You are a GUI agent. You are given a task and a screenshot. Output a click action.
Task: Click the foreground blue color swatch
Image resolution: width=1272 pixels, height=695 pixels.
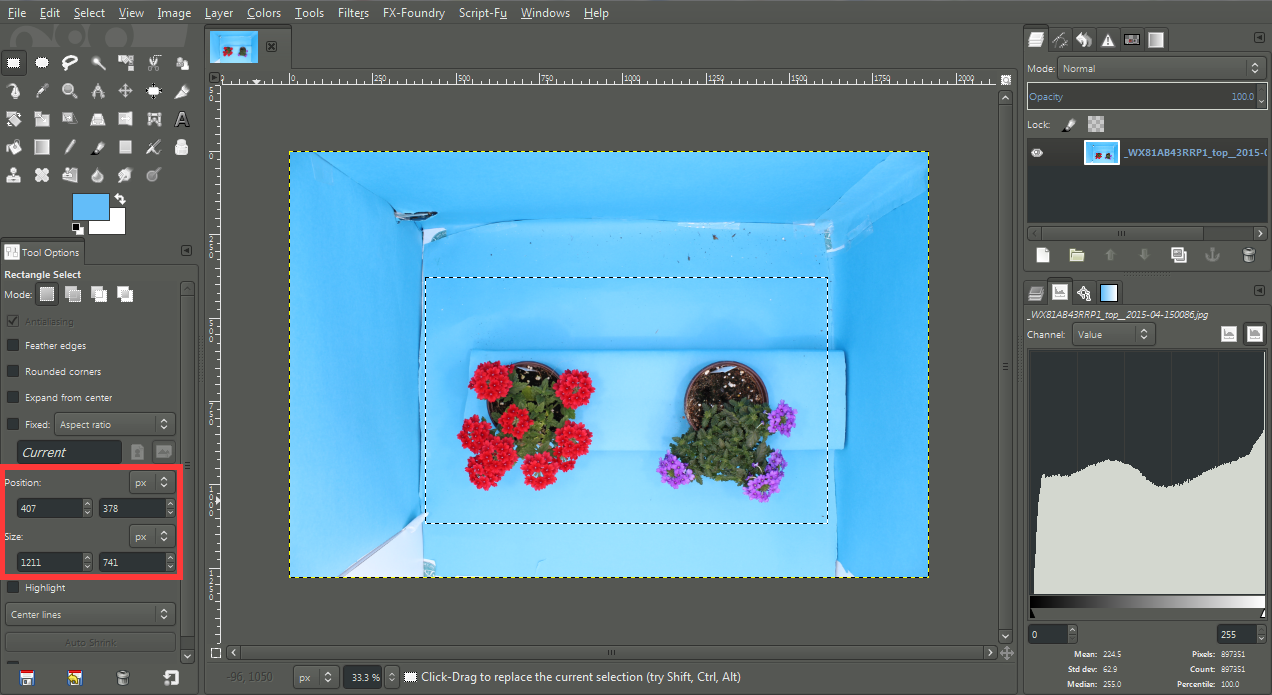pos(90,206)
